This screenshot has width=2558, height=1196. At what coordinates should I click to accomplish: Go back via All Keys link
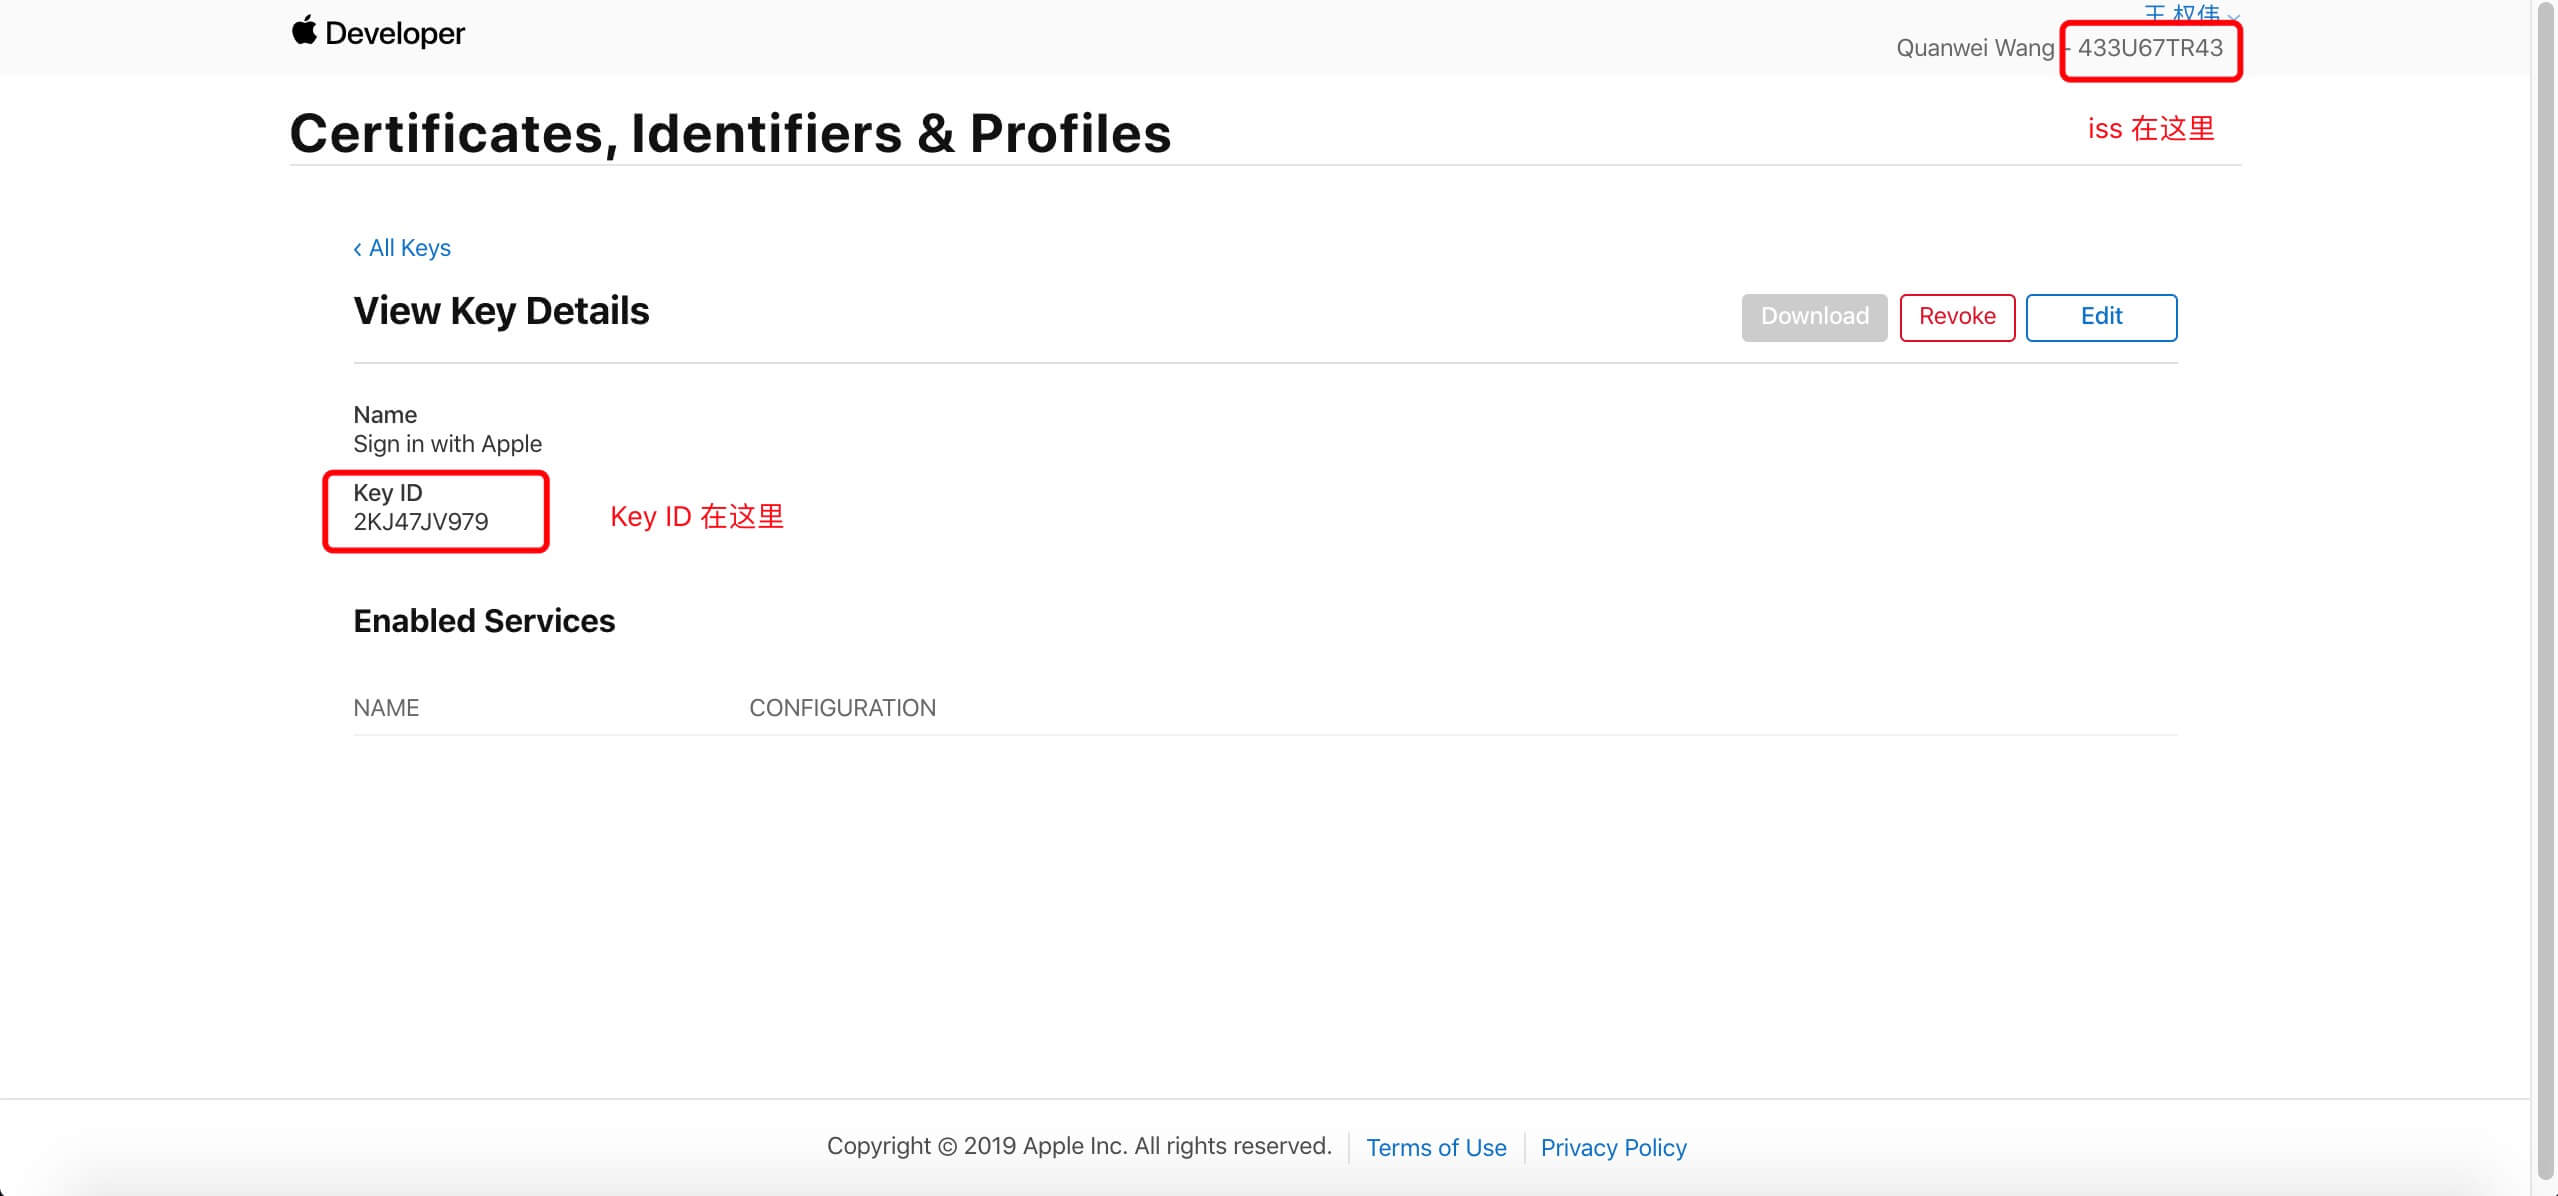(402, 248)
